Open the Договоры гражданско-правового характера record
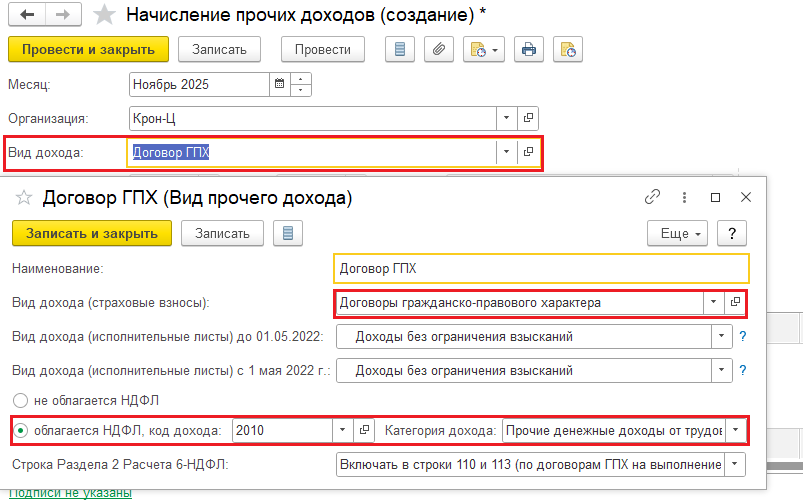This screenshot has width=803, height=501. 735,302
